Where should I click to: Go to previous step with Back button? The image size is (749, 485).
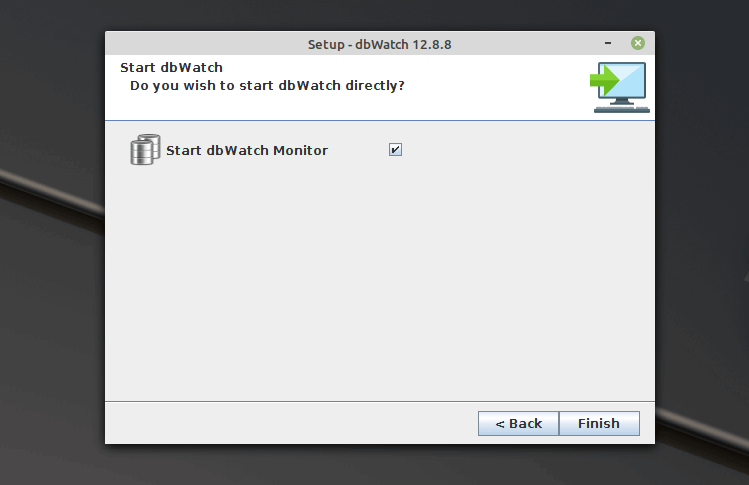click(518, 423)
